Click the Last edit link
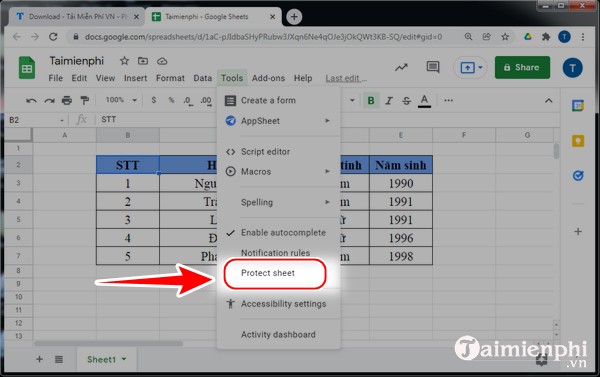 click(x=346, y=78)
